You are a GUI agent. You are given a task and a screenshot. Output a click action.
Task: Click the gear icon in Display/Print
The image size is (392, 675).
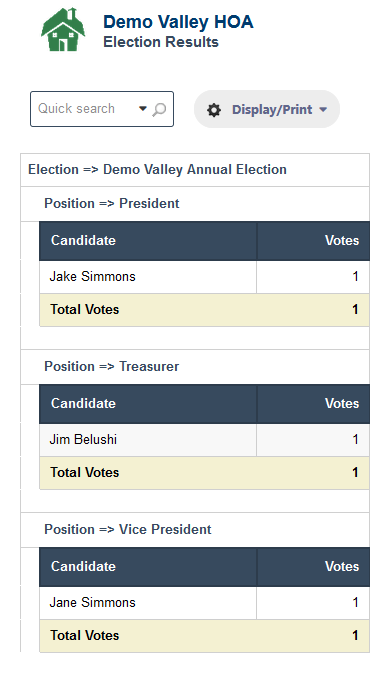214,110
